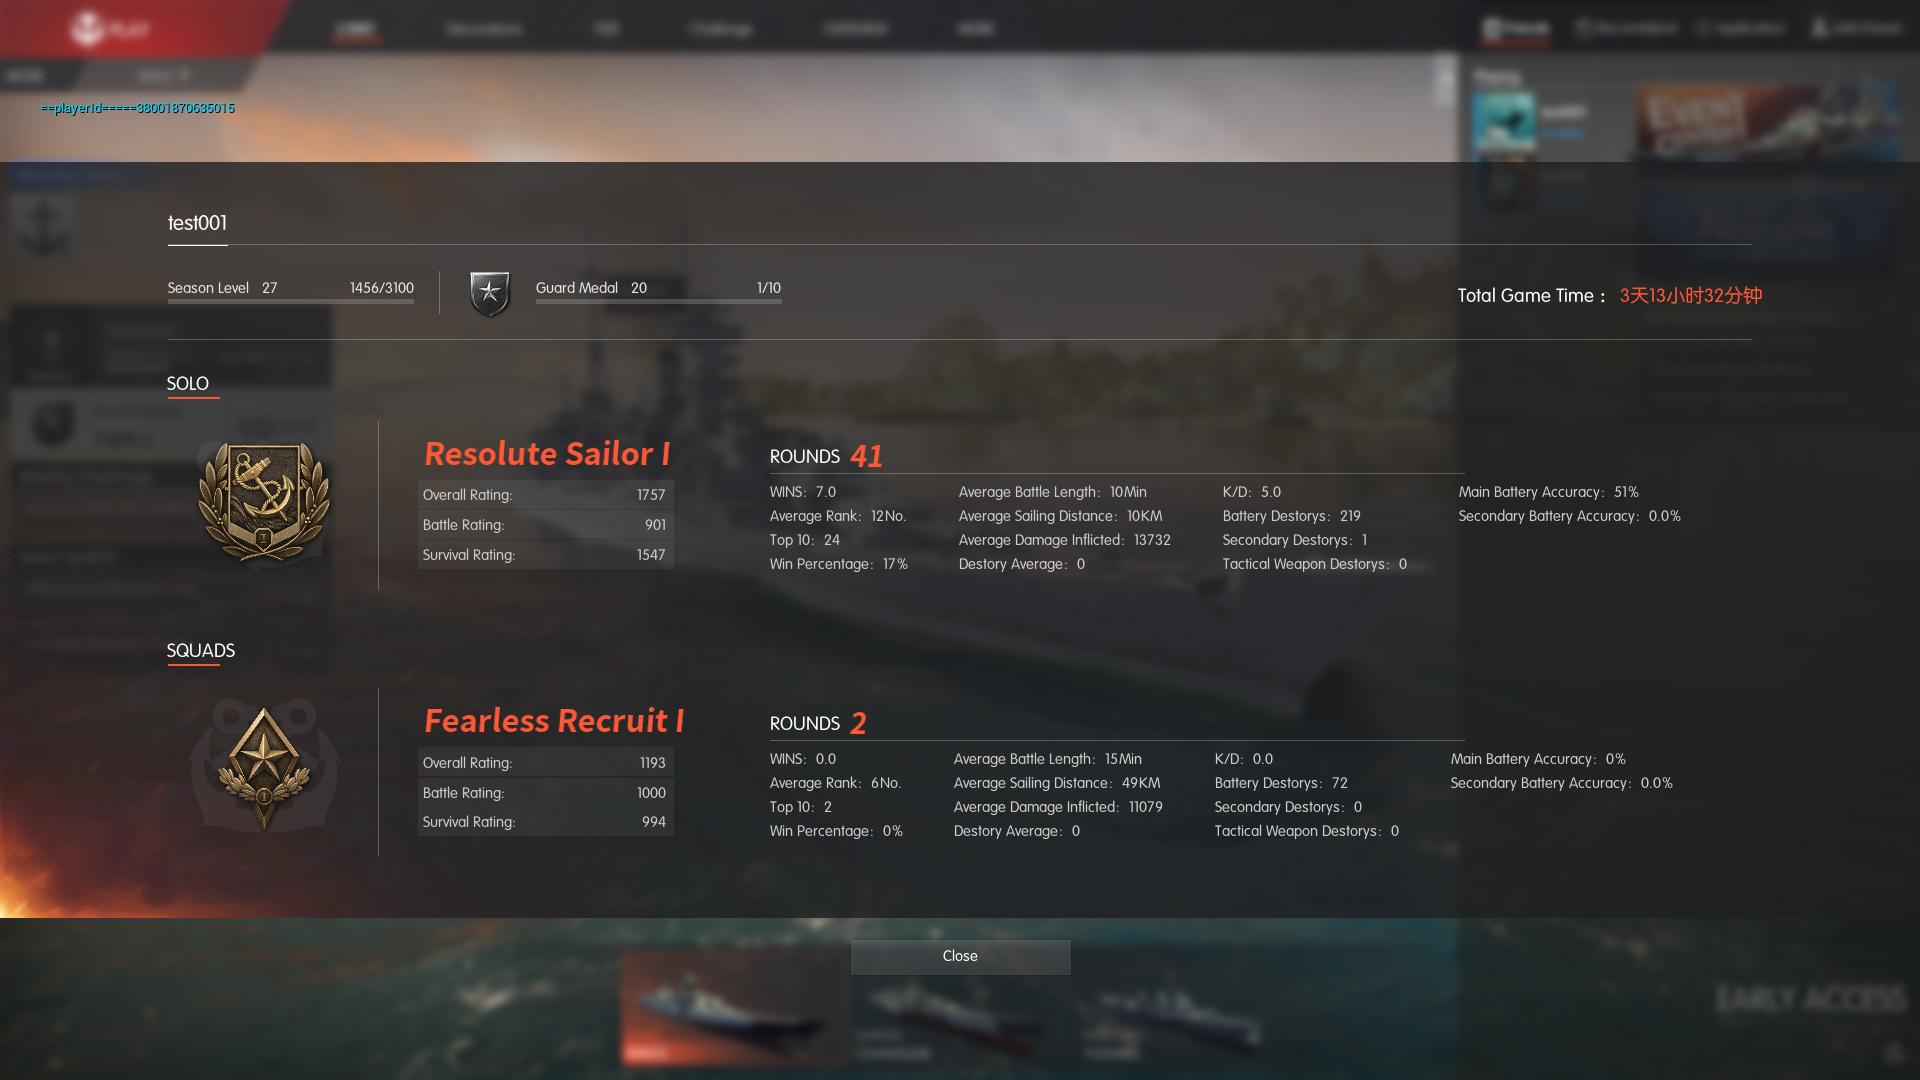Close the player stats panel
The width and height of the screenshot is (1920, 1080).
[x=960, y=956]
